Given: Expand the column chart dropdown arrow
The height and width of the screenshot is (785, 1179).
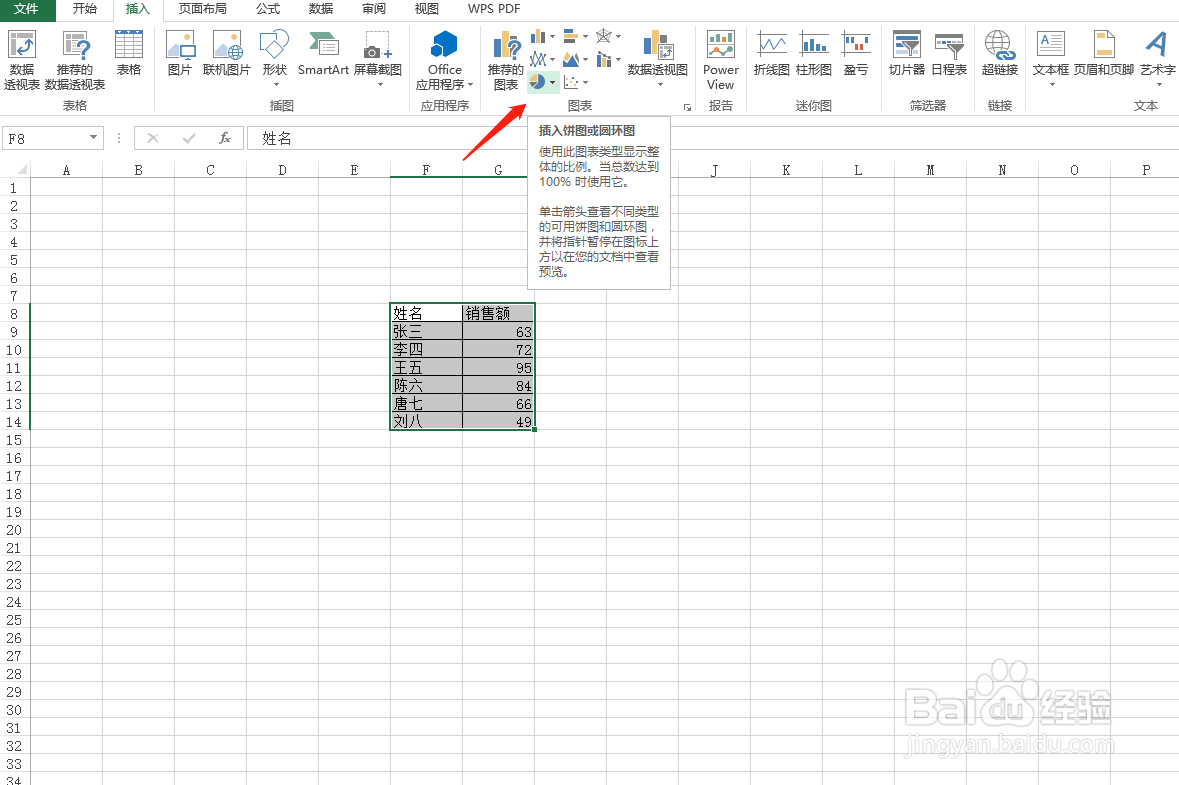Looking at the screenshot, I should click(553, 36).
